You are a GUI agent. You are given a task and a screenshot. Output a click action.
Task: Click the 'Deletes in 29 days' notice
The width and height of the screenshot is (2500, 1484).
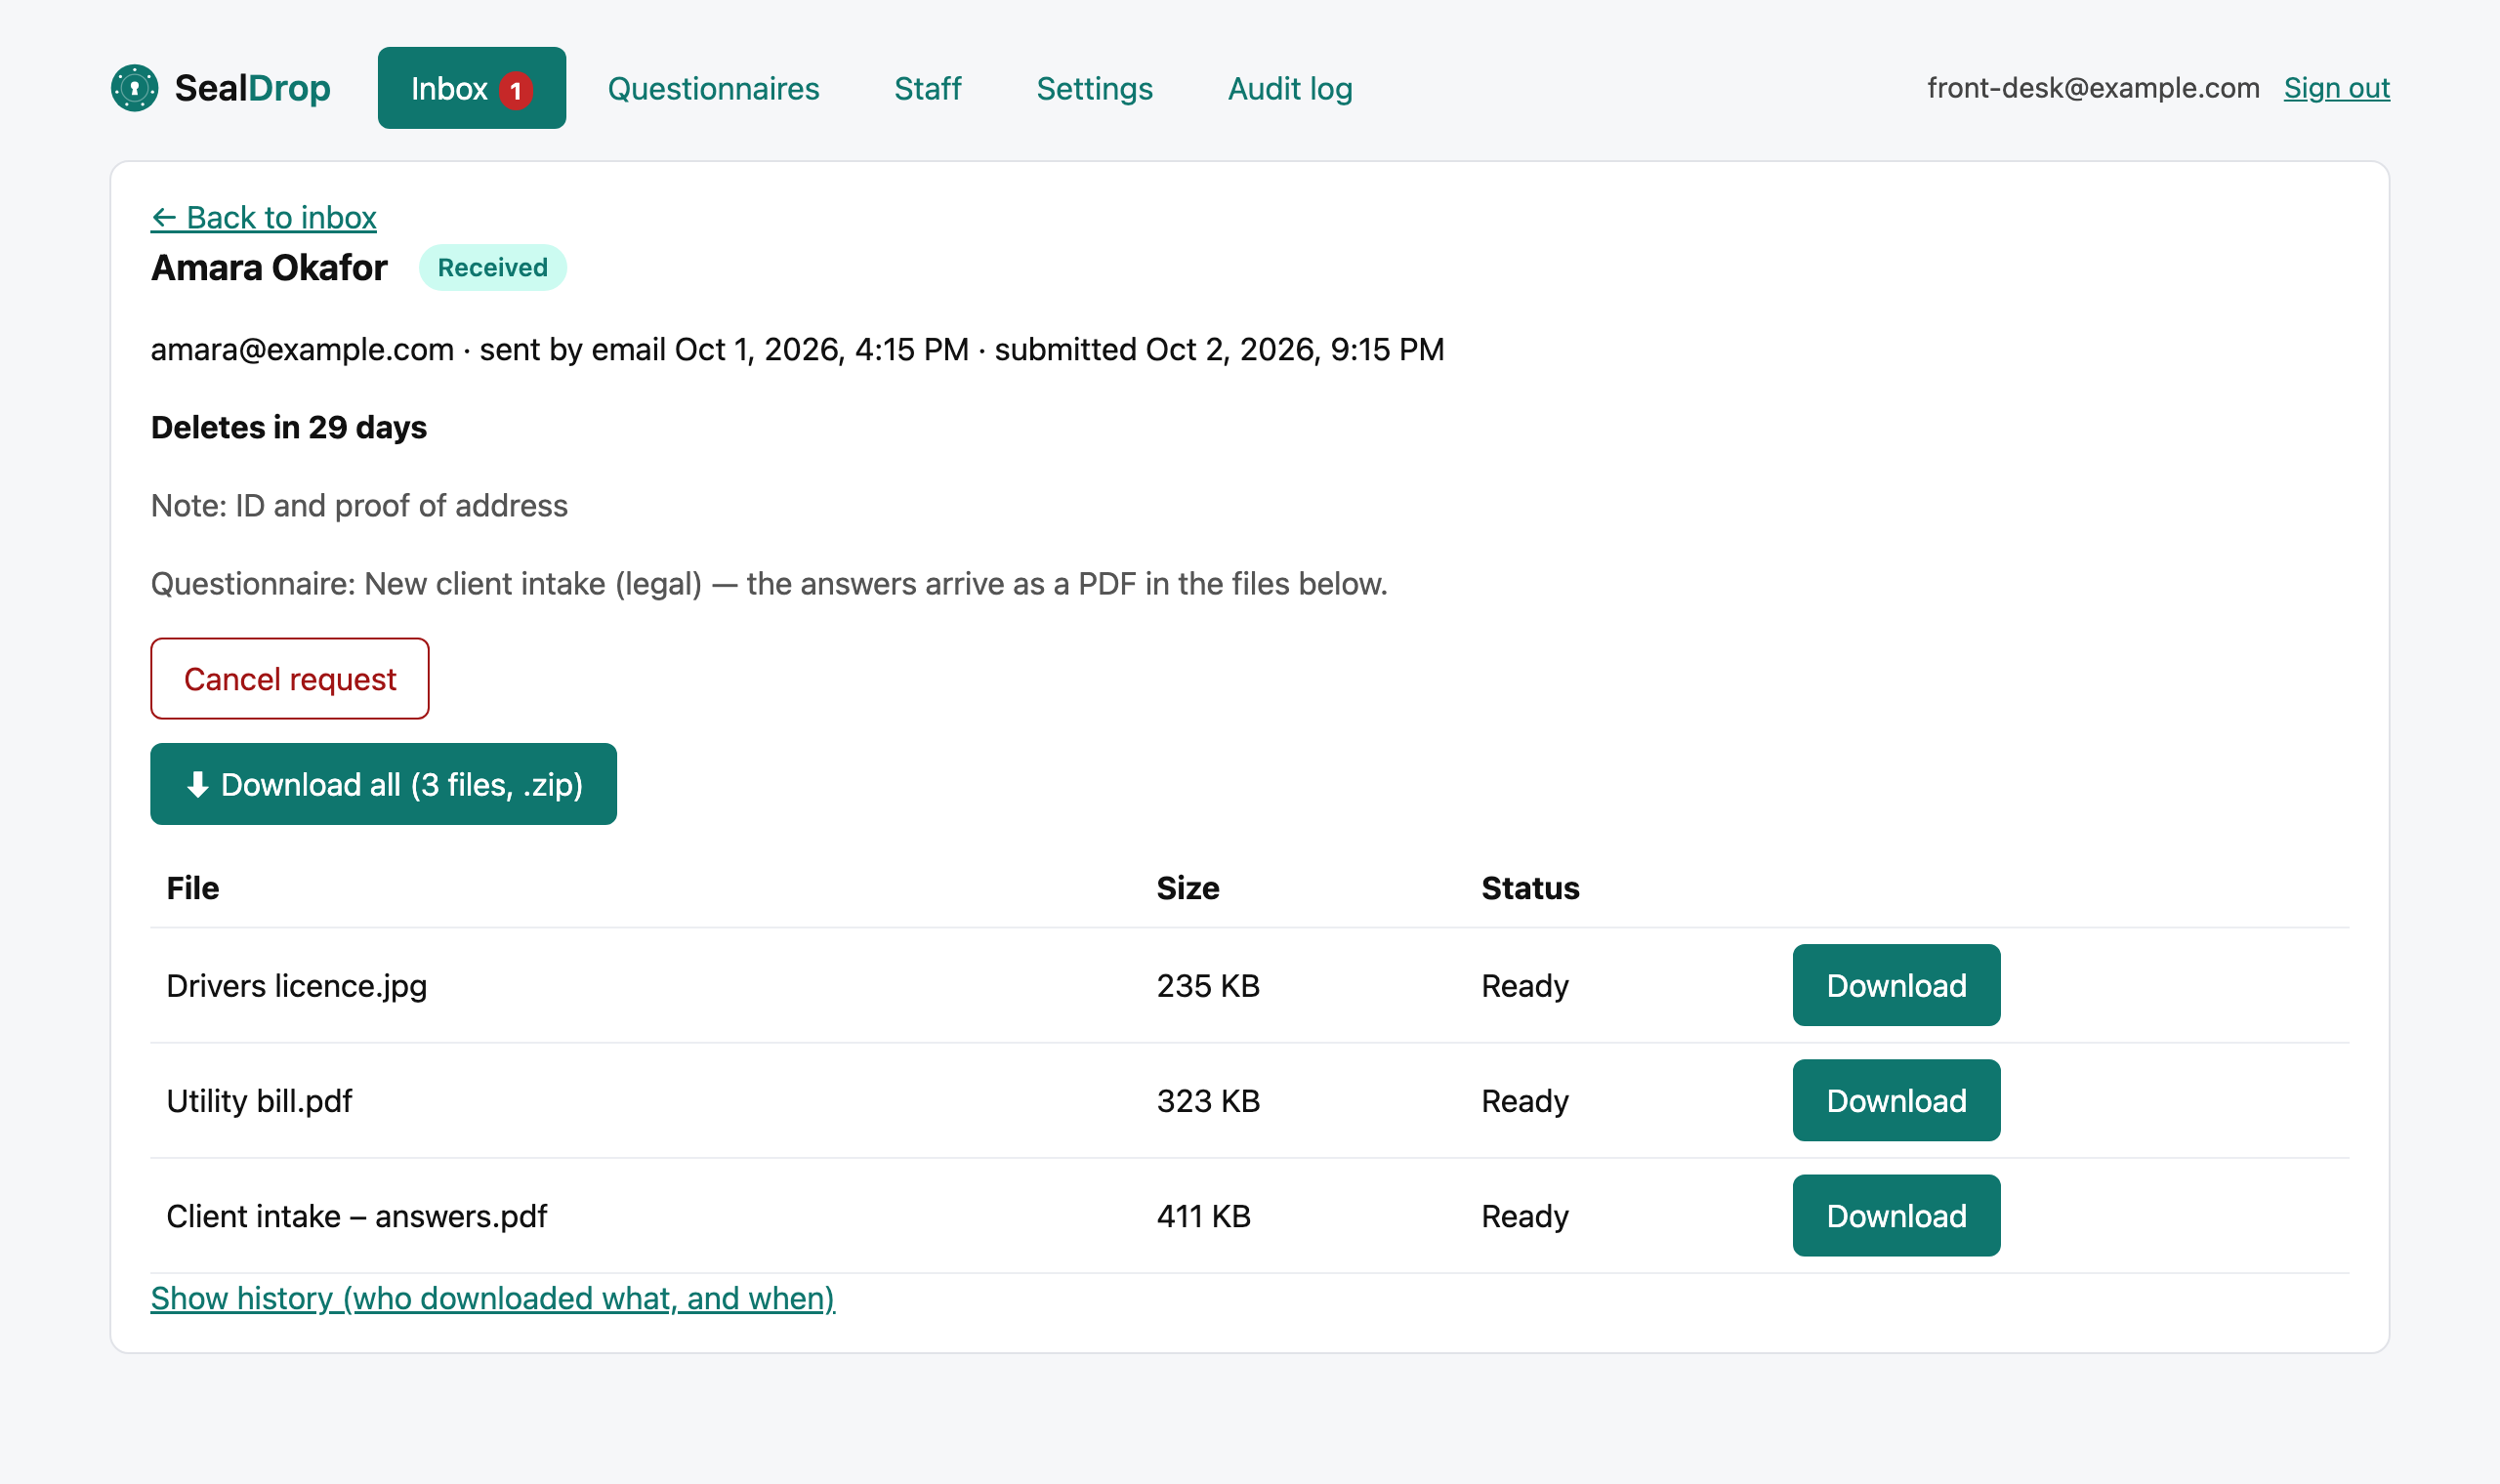[x=288, y=427]
